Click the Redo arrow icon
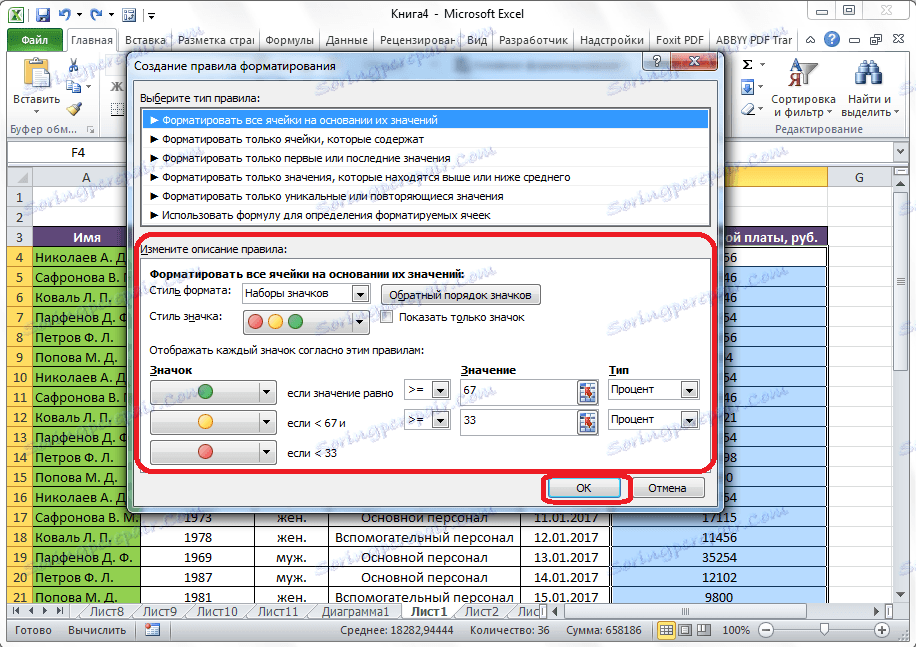The image size is (916, 647). click(x=95, y=15)
